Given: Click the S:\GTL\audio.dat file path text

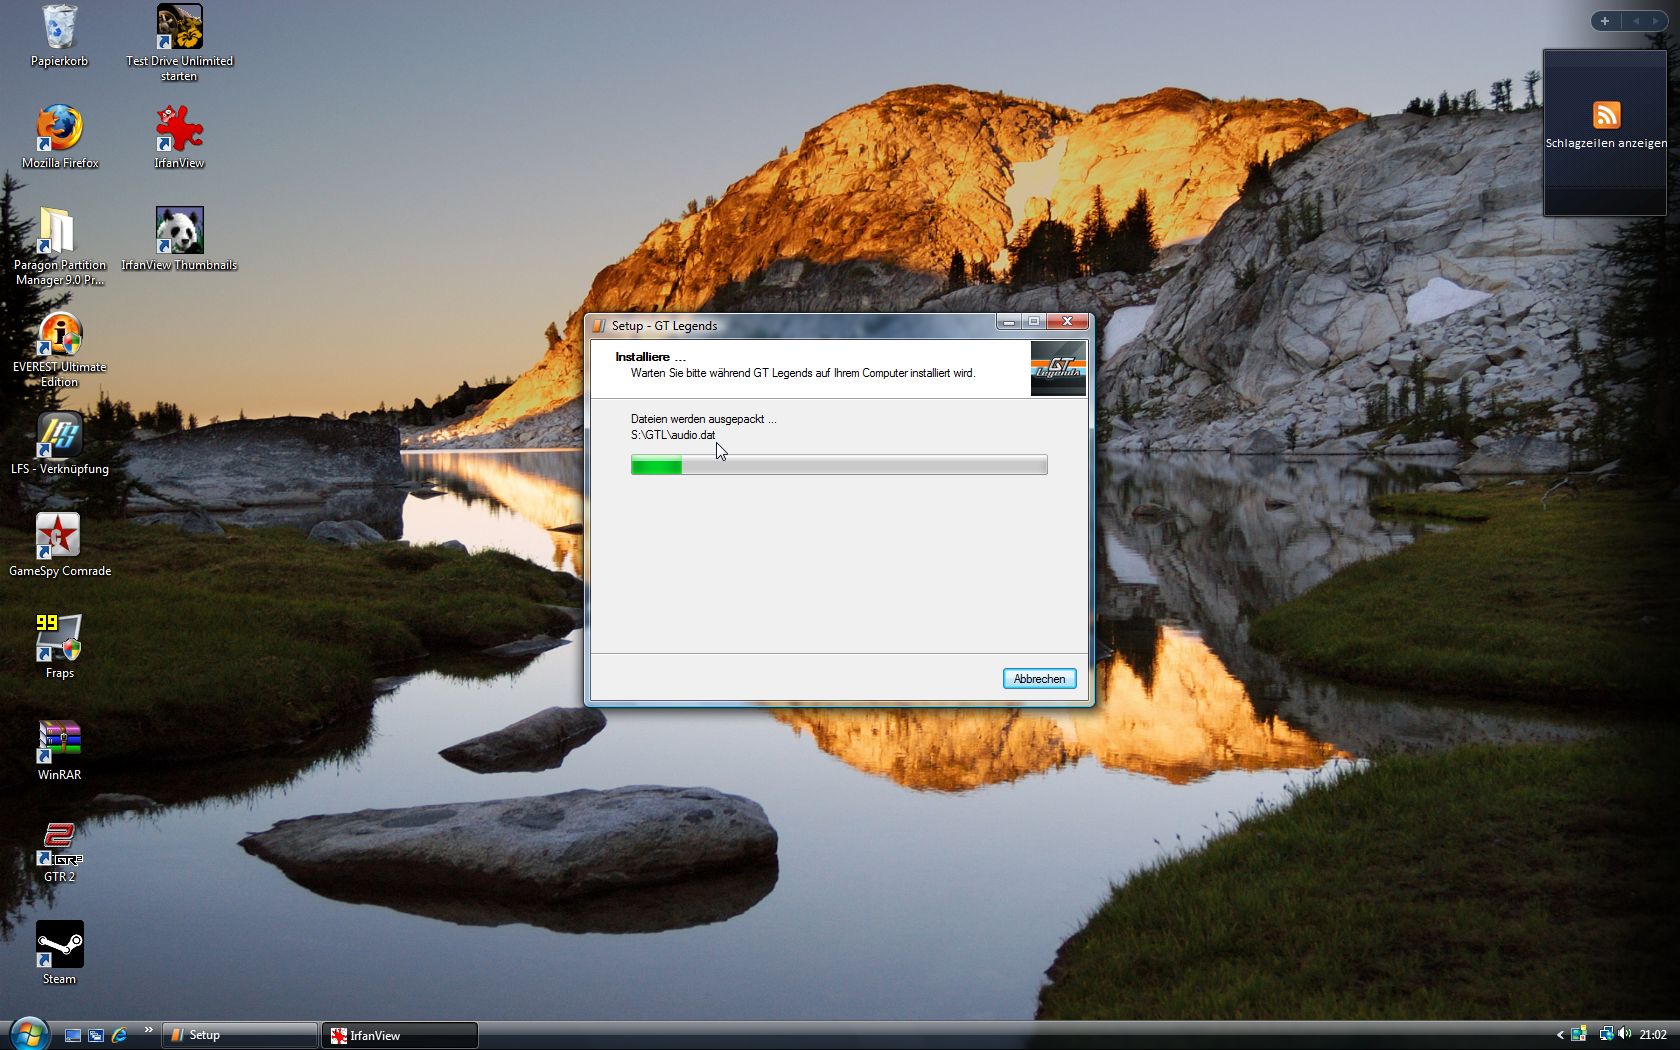Looking at the screenshot, I should (673, 435).
